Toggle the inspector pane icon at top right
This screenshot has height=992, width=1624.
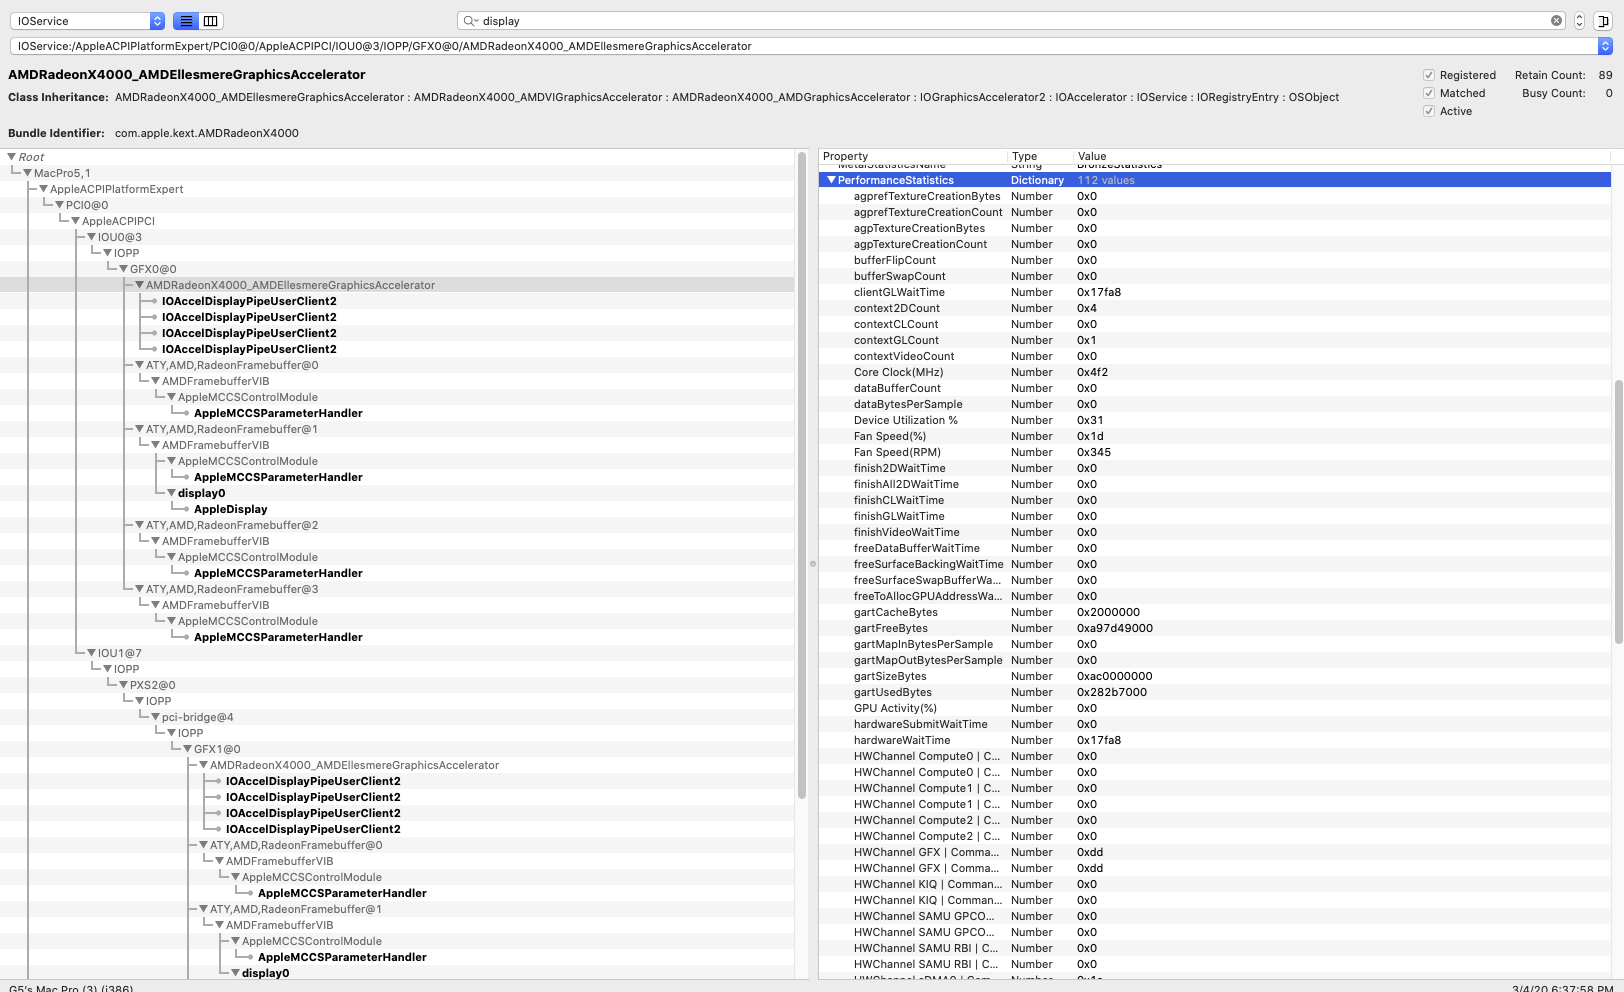click(x=1605, y=20)
